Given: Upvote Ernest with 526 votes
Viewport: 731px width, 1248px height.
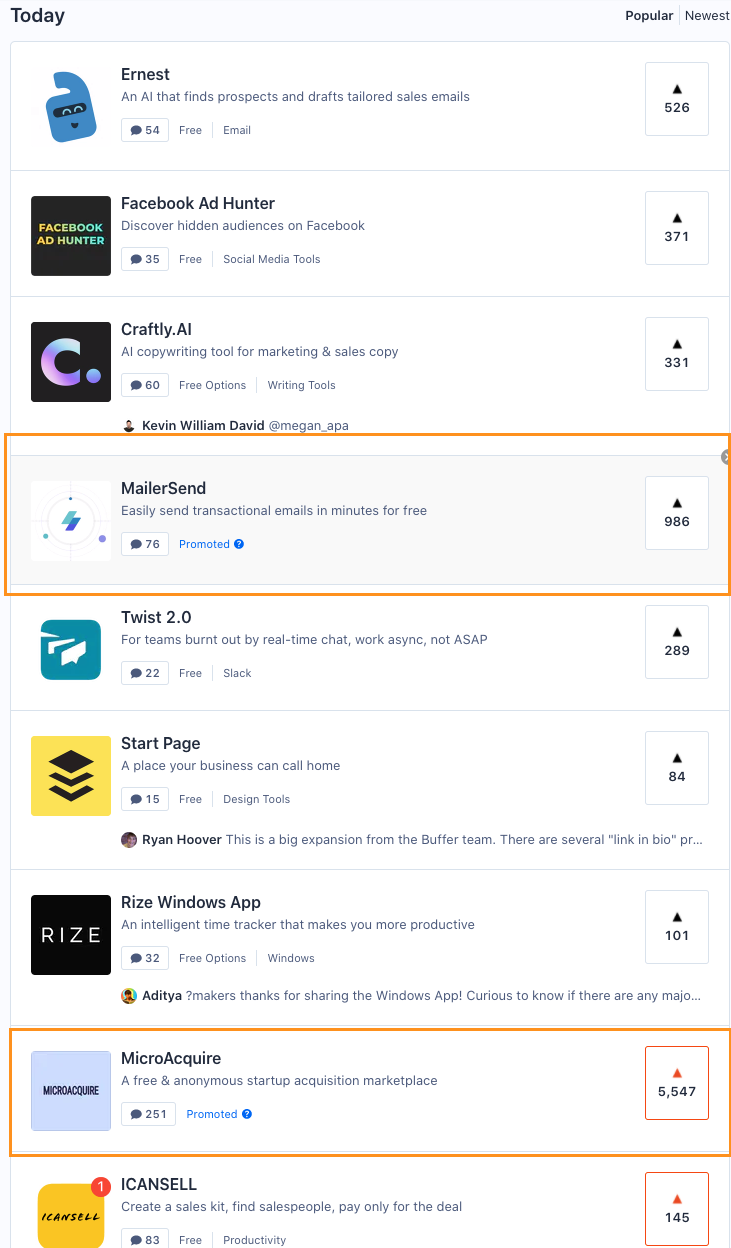Looking at the screenshot, I should pos(677,99).
